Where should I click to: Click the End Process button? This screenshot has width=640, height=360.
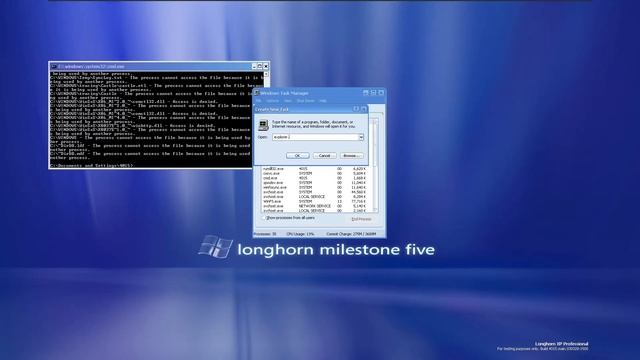point(361,219)
